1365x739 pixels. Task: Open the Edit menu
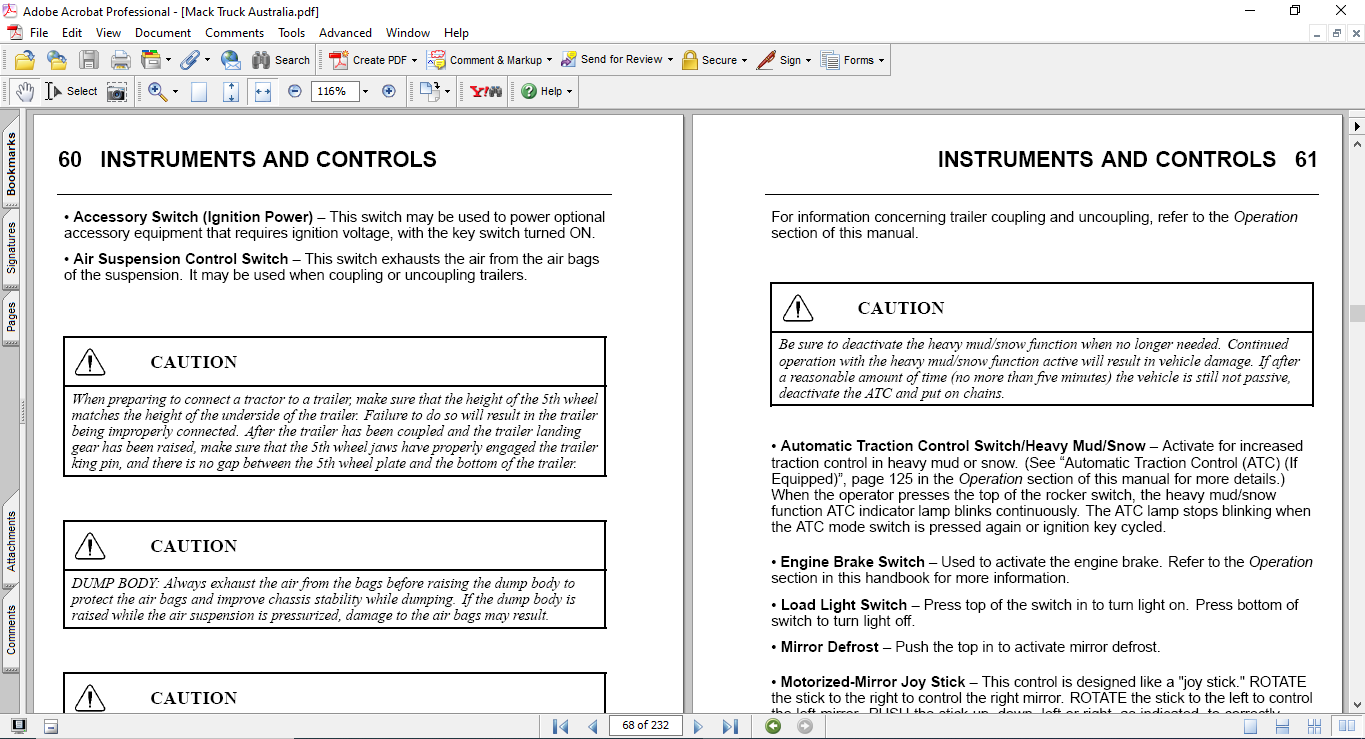pos(72,33)
